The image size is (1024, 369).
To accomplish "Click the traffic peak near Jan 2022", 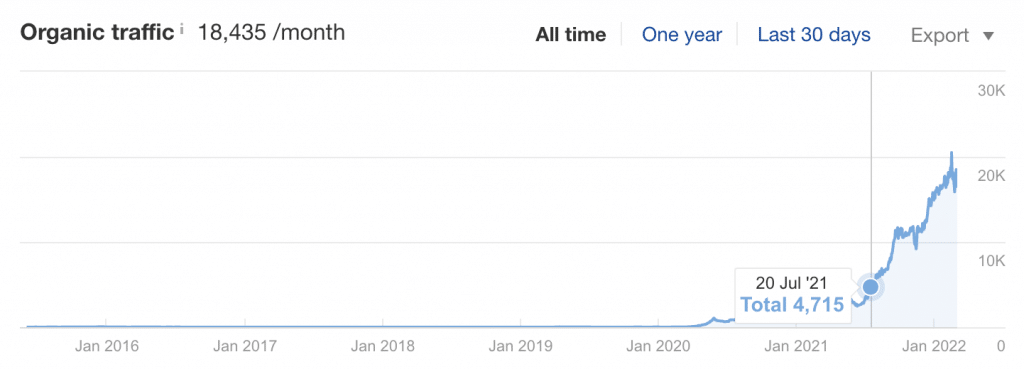I will tap(952, 153).
